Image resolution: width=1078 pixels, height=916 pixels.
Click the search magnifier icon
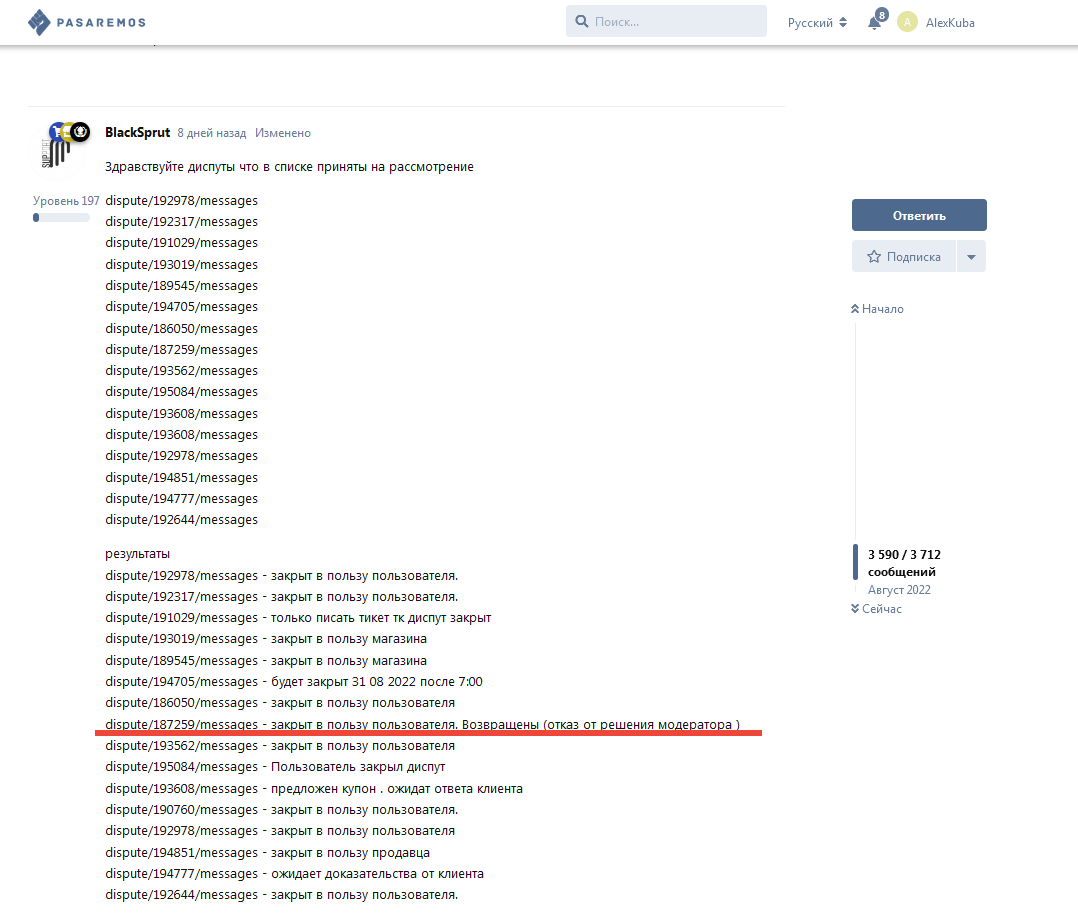(582, 21)
